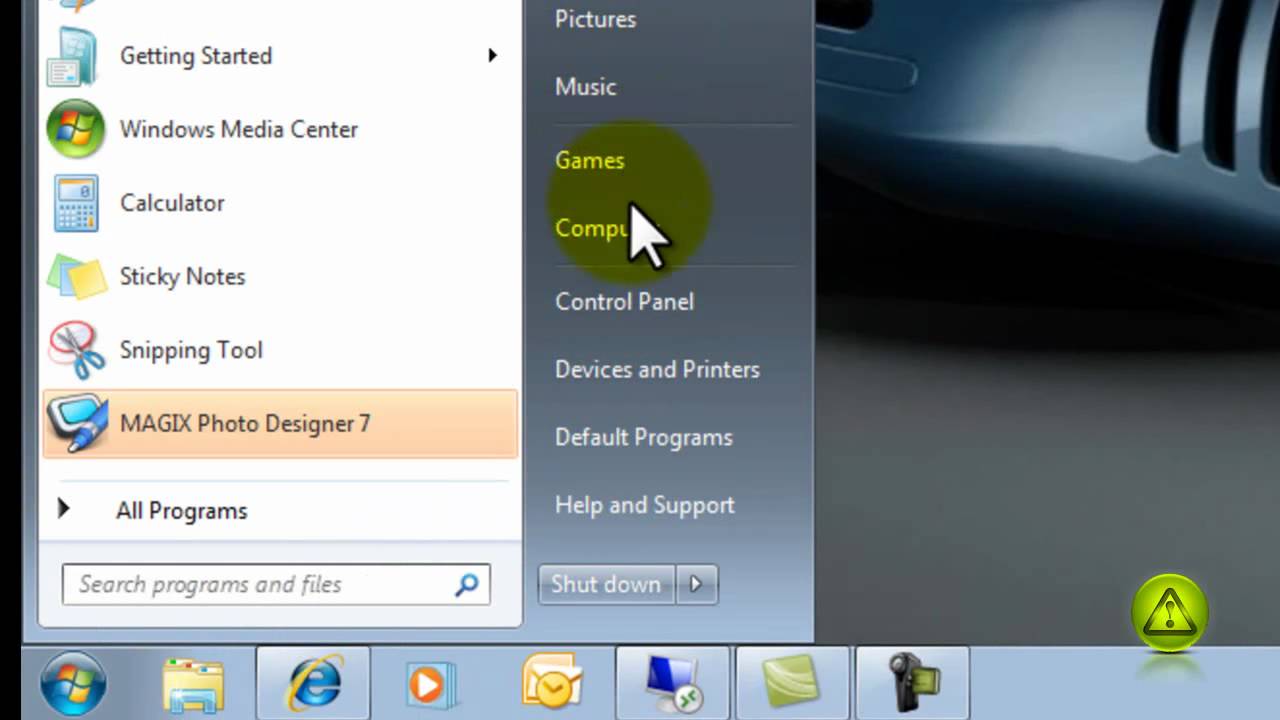Launch Internet Explorer from the taskbar
Screen dimensions: 1280x720
[314, 683]
